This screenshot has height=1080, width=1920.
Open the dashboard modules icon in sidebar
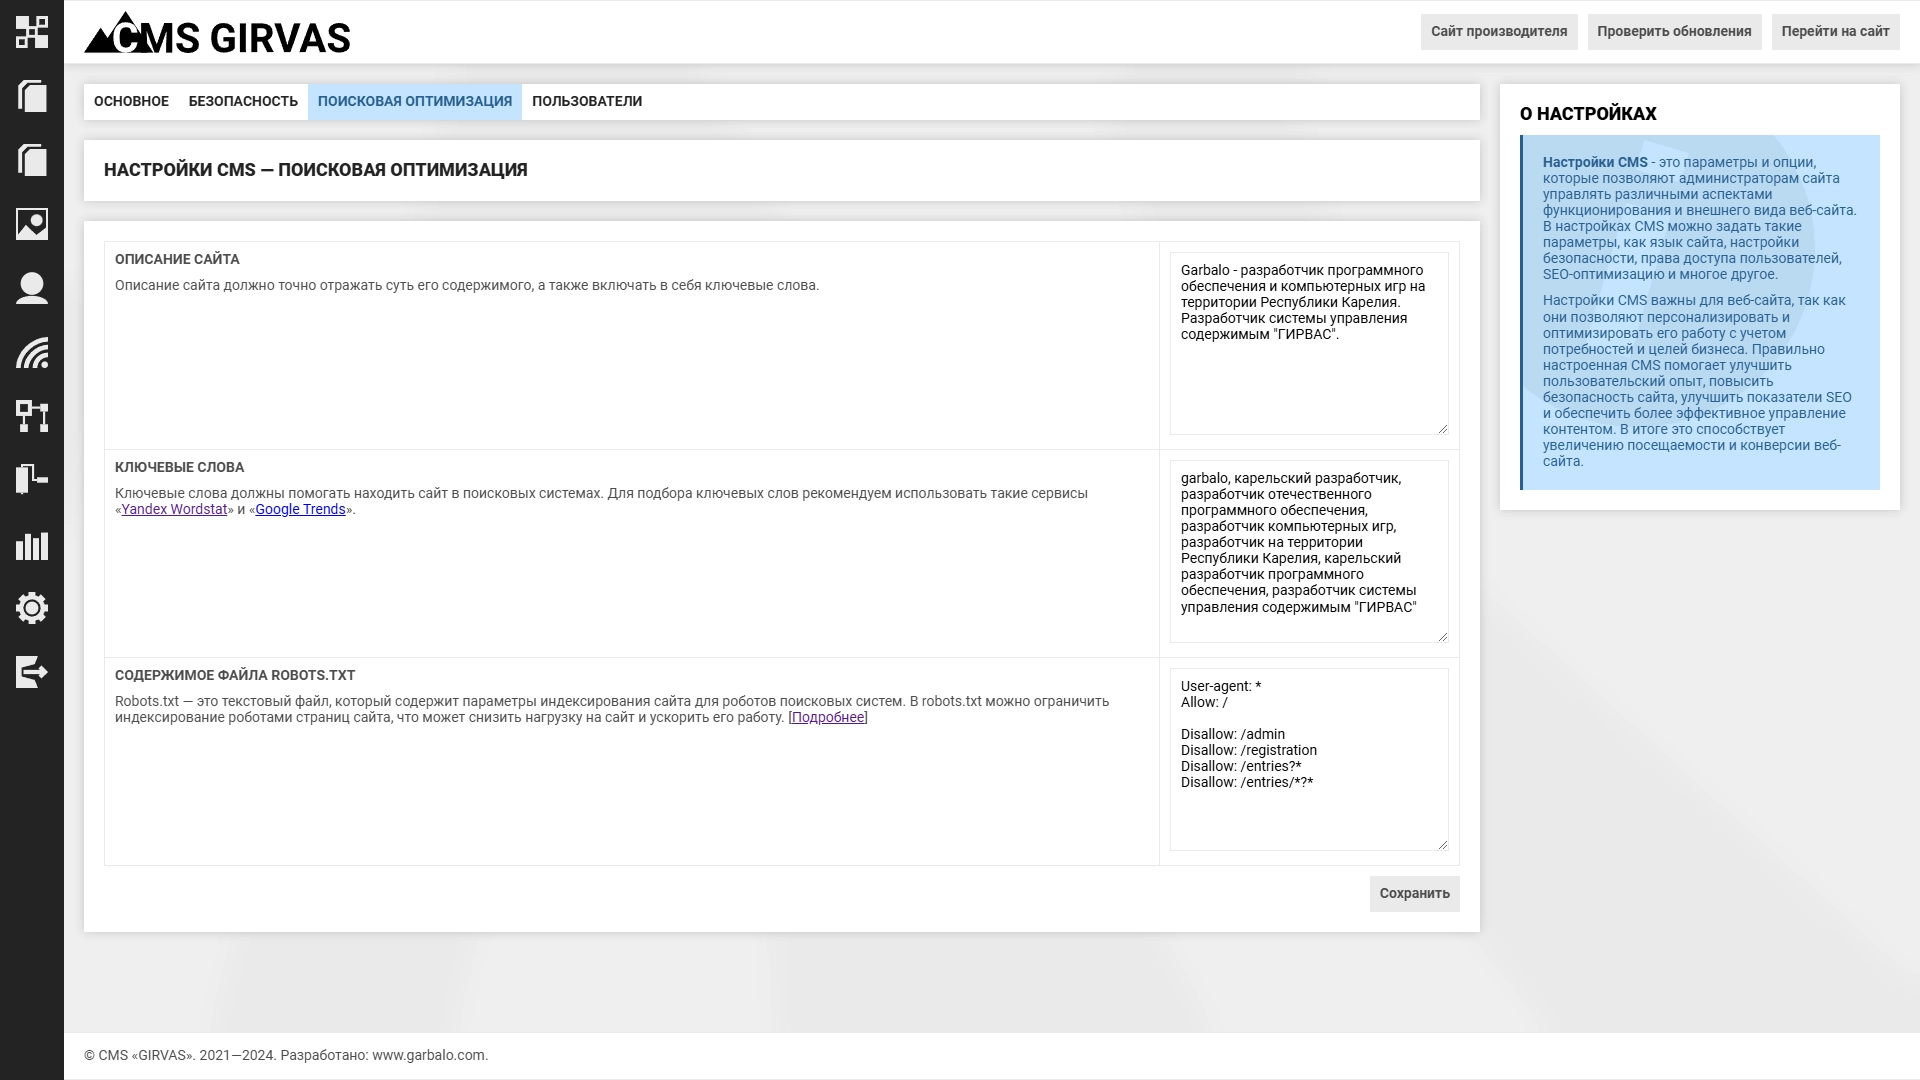(32, 32)
